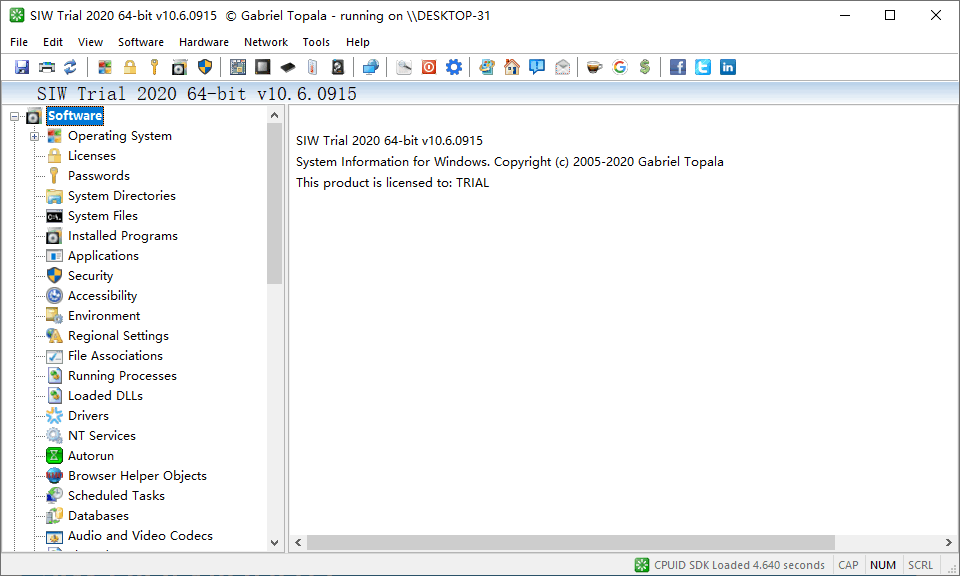Click the blue speech bubble feedback icon
The image size is (960, 576).
[x=537, y=67]
